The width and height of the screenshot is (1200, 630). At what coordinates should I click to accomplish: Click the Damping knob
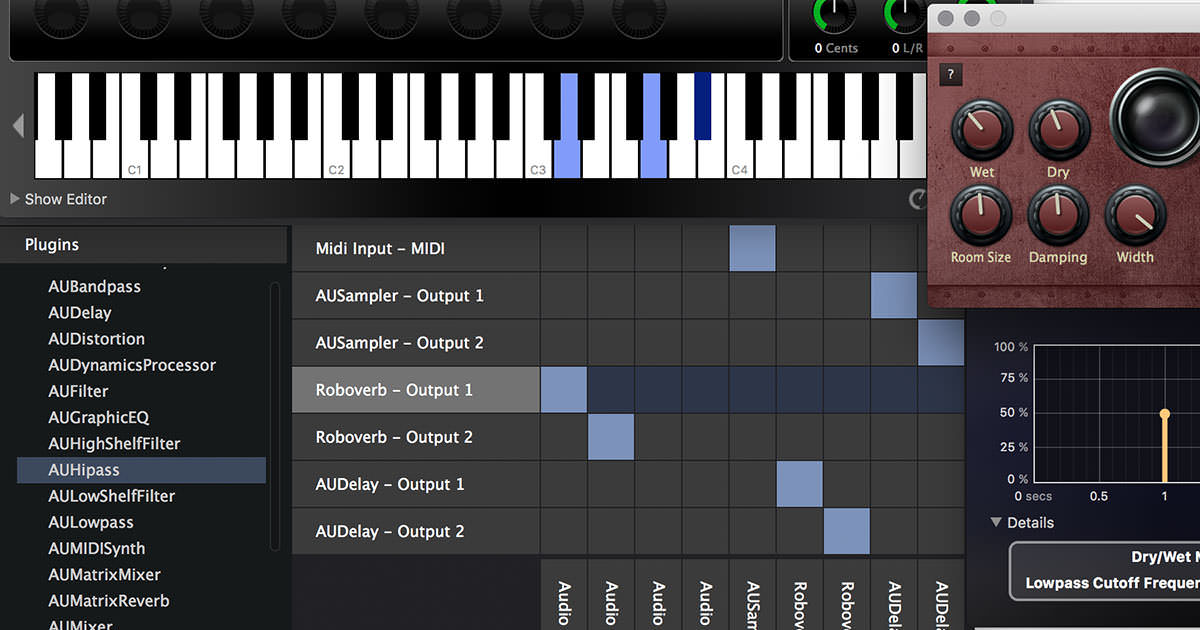click(x=1058, y=215)
